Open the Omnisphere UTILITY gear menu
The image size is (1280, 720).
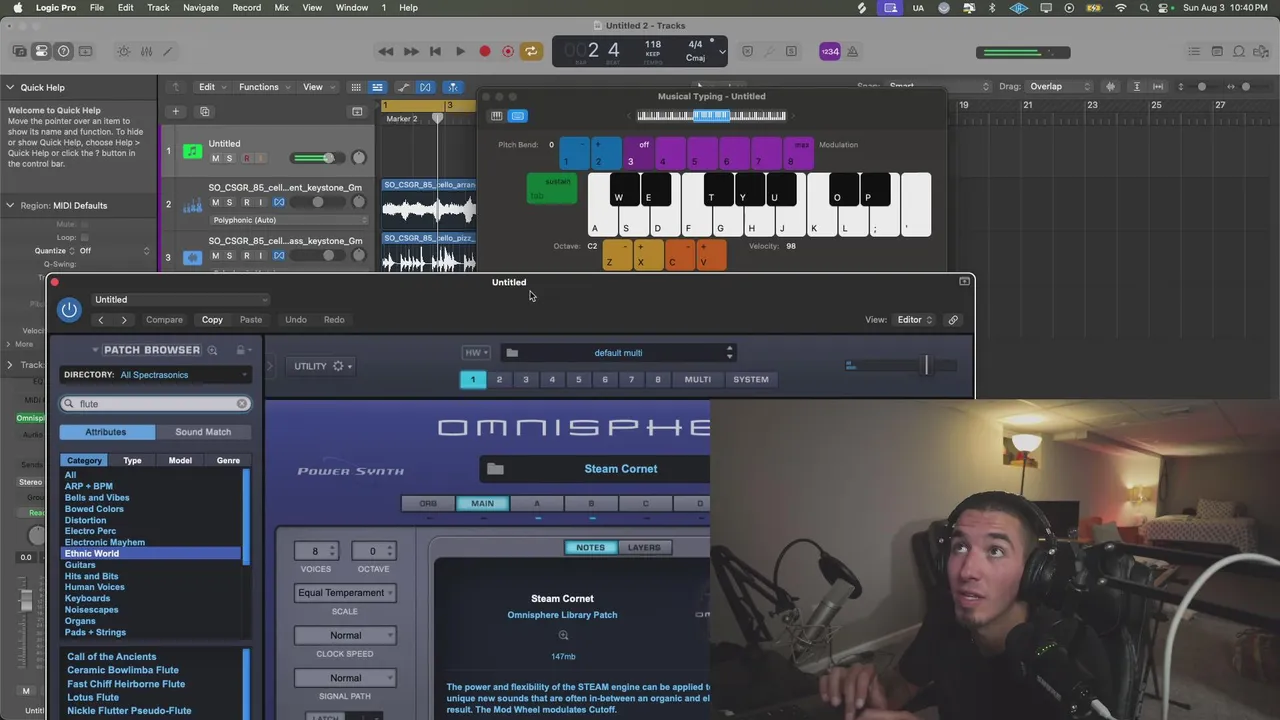(322, 366)
